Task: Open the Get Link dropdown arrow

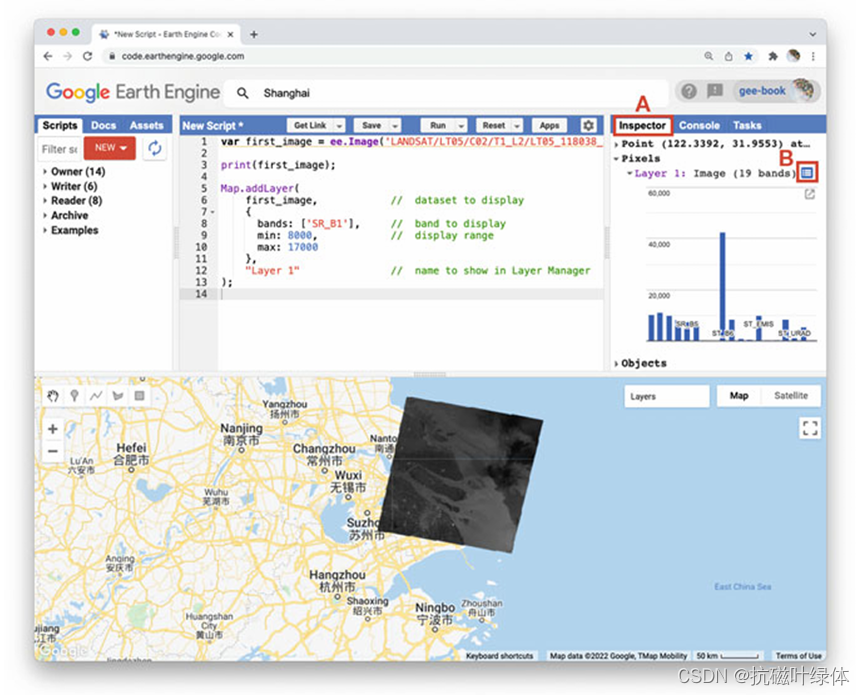Action: tap(339, 126)
